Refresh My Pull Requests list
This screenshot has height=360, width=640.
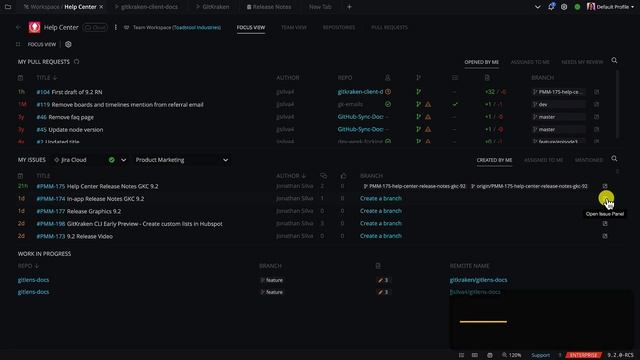pyautogui.click(x=76, y=62)
